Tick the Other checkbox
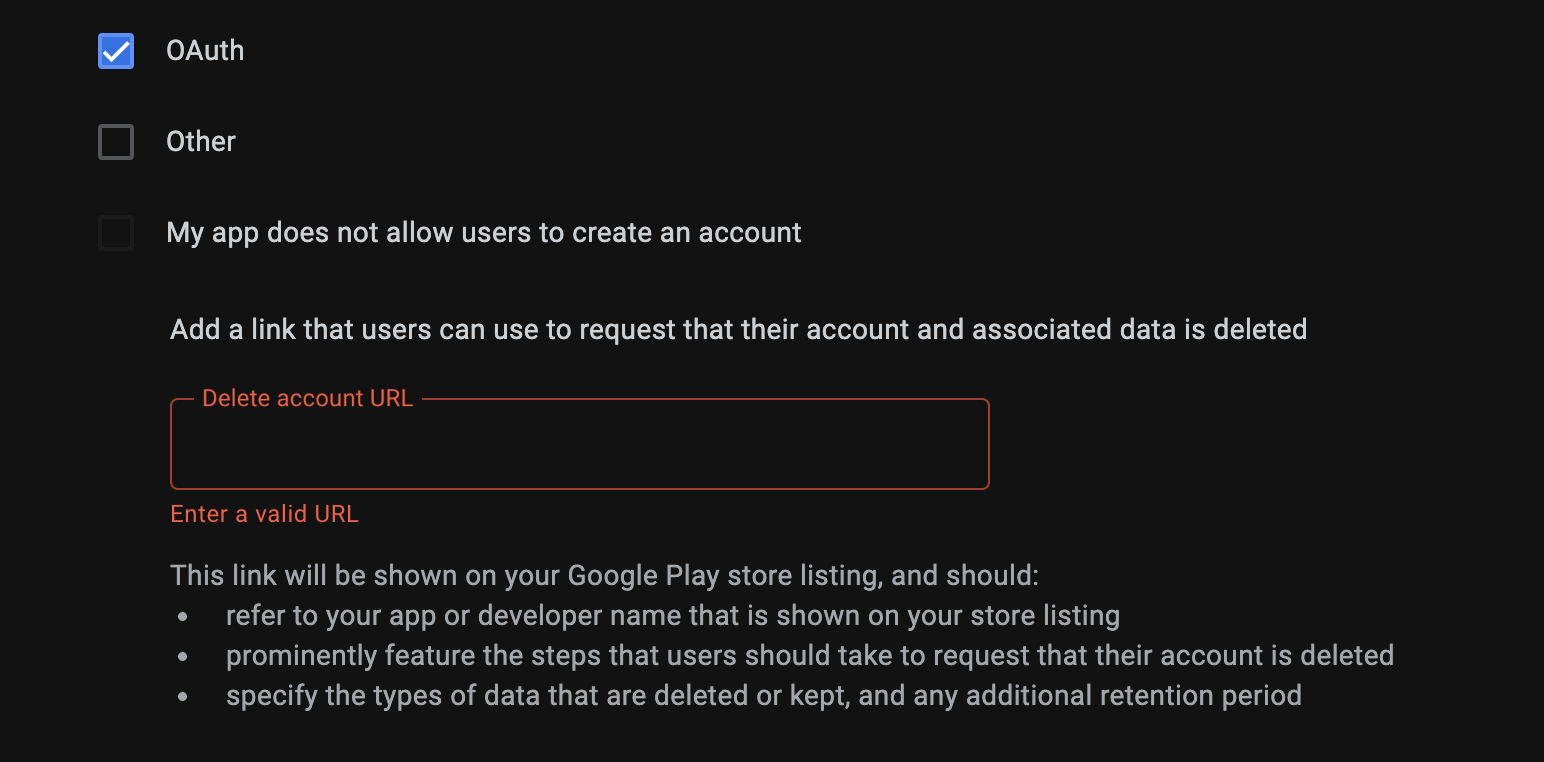This screenshot has width=1544, height=762. (x=116, y=142)
